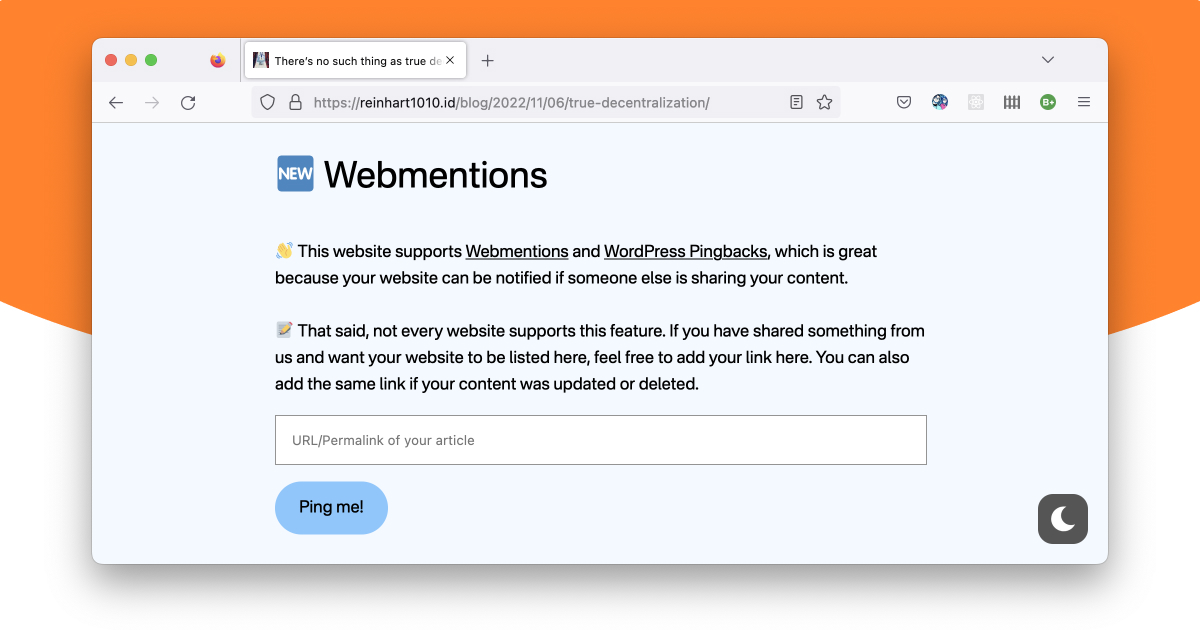This screenshot has width=1200, height=630.
Task: Click the fence-shaped extension icon
Action: [x=1012, y=102]
